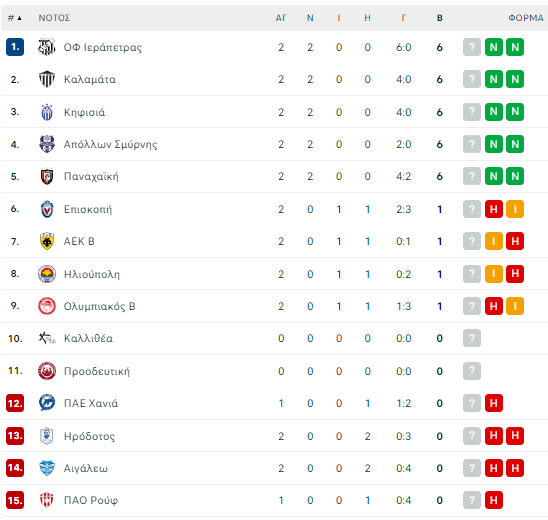Screen dimensions: 548x520
Task: Sort by the ΑΓ matches played column
Action: 281,18
